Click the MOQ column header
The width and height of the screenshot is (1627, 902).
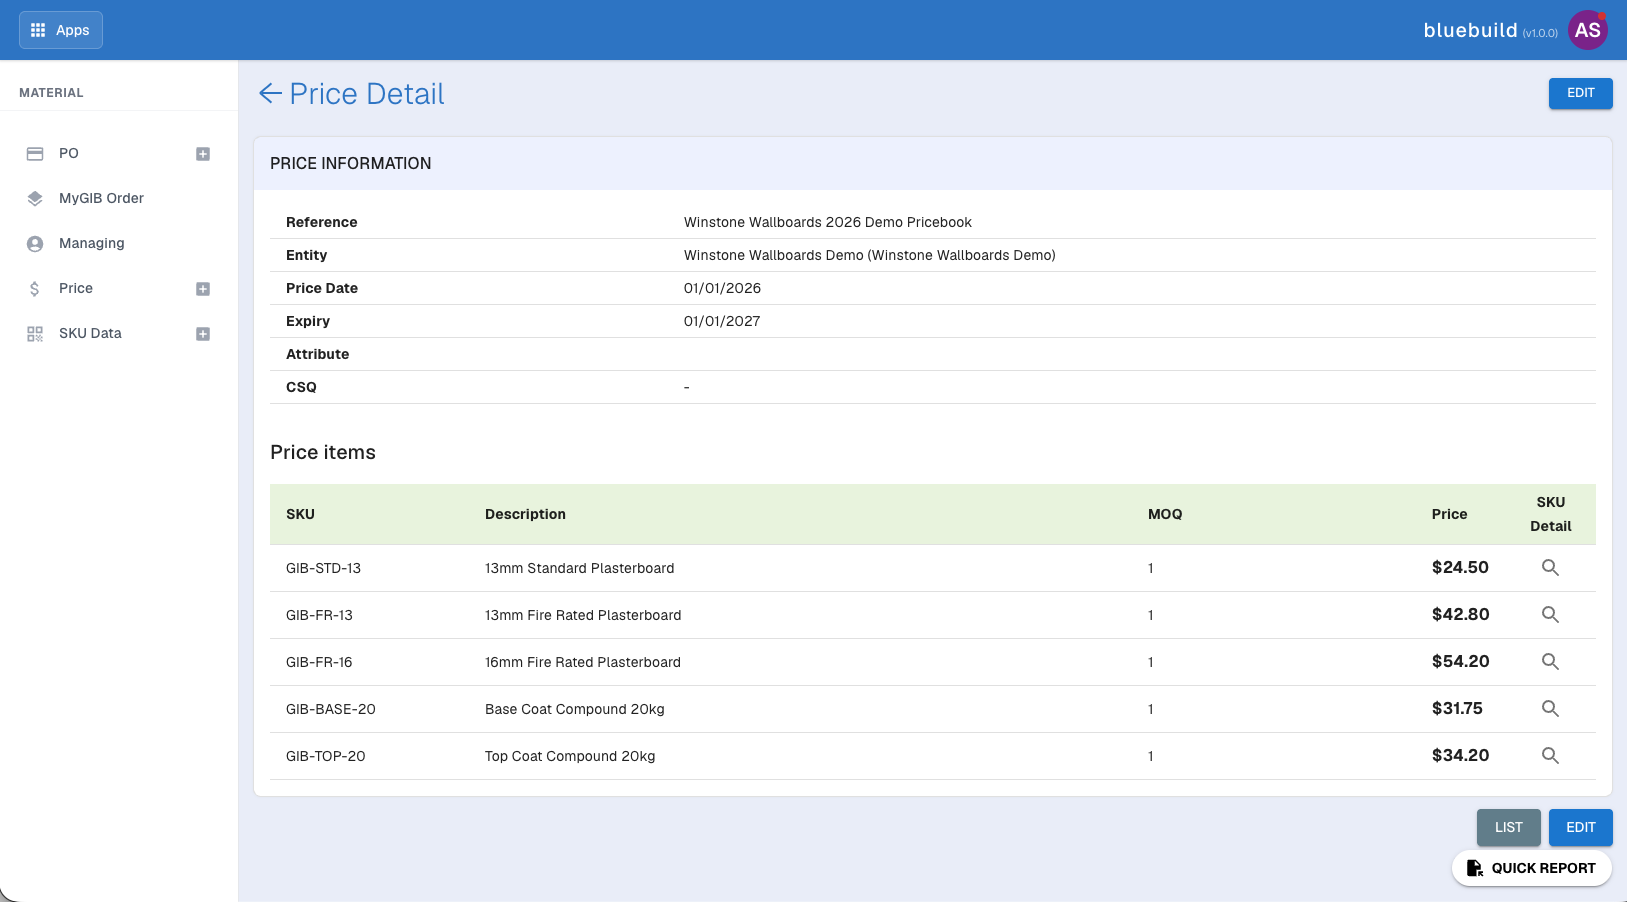coord(1165,514)
